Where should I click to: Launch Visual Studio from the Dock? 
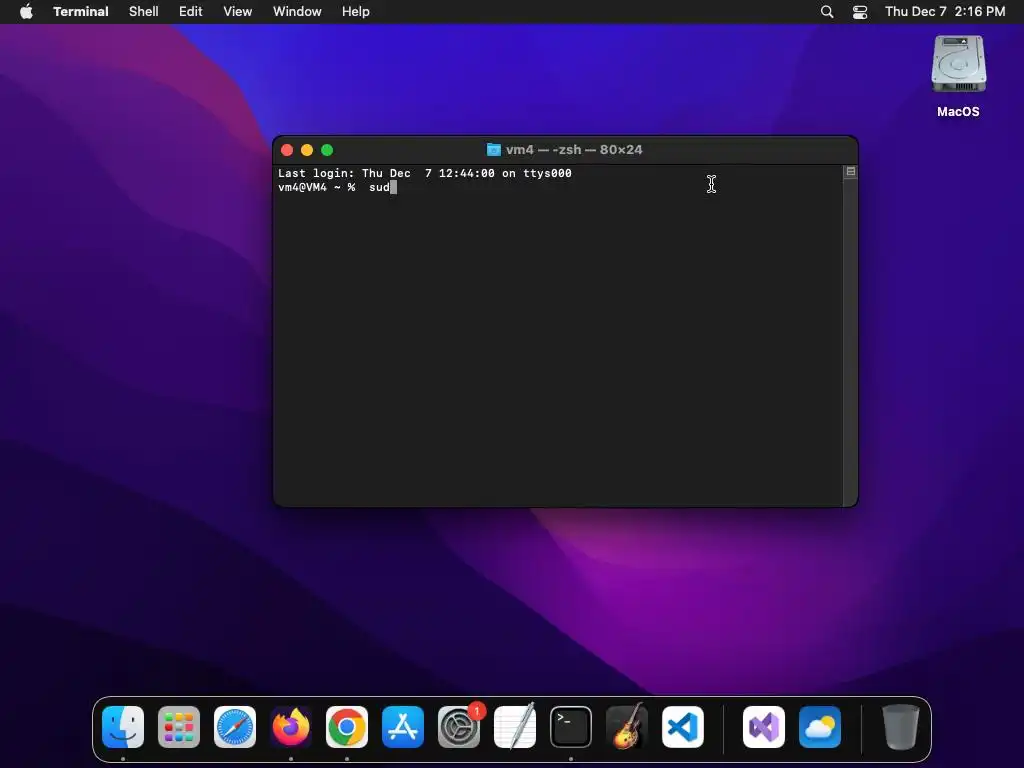(x=764, y=727)
